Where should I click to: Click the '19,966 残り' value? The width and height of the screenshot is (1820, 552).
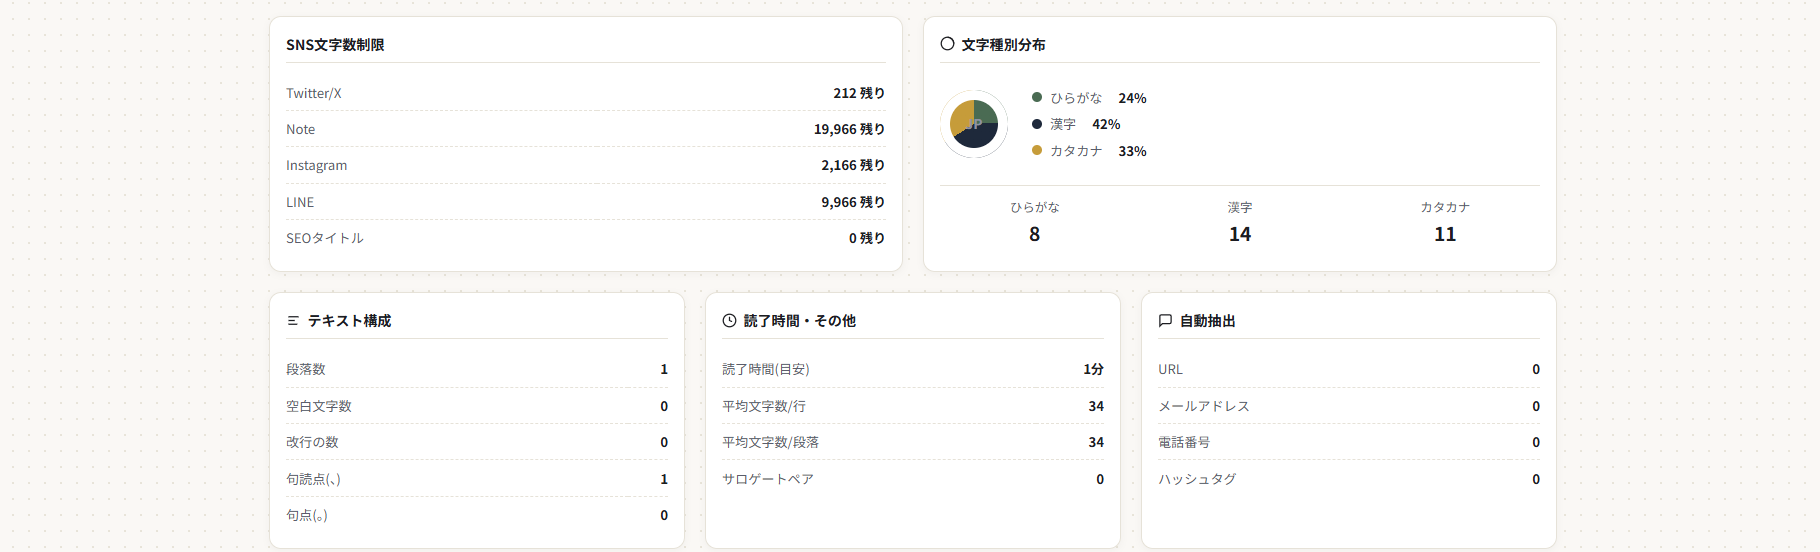[x=849, y=129]
